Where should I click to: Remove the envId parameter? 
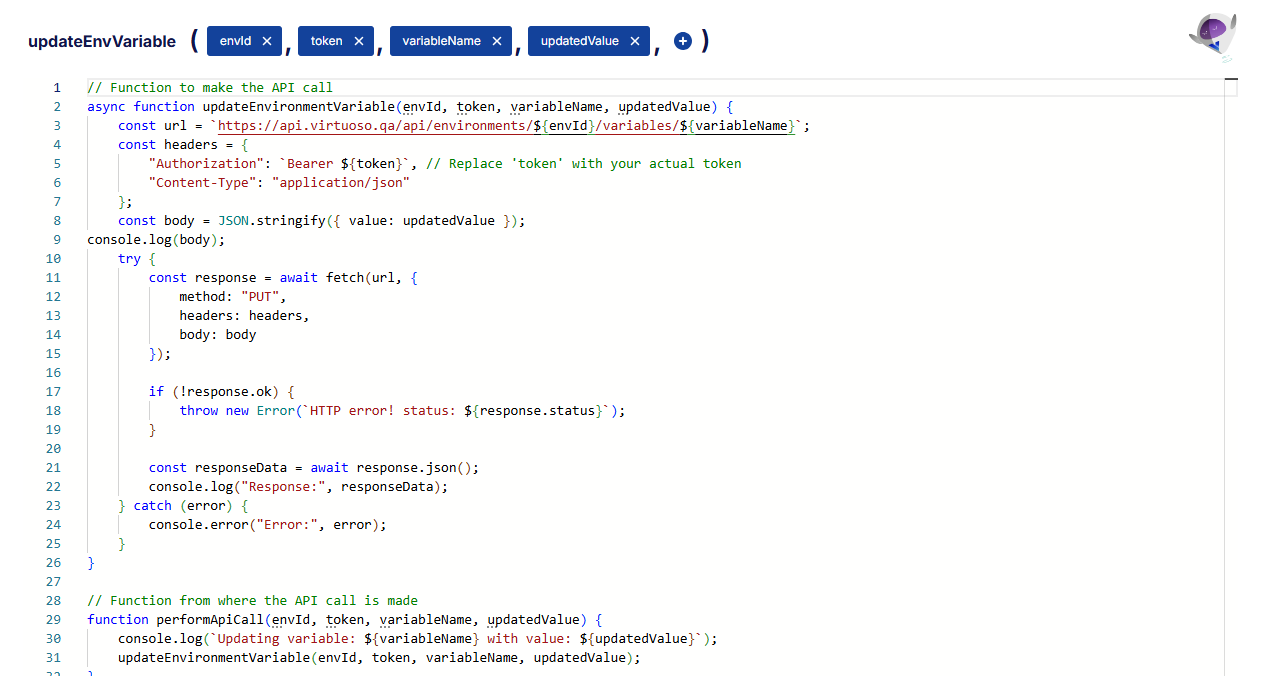(x=266, y=41)
